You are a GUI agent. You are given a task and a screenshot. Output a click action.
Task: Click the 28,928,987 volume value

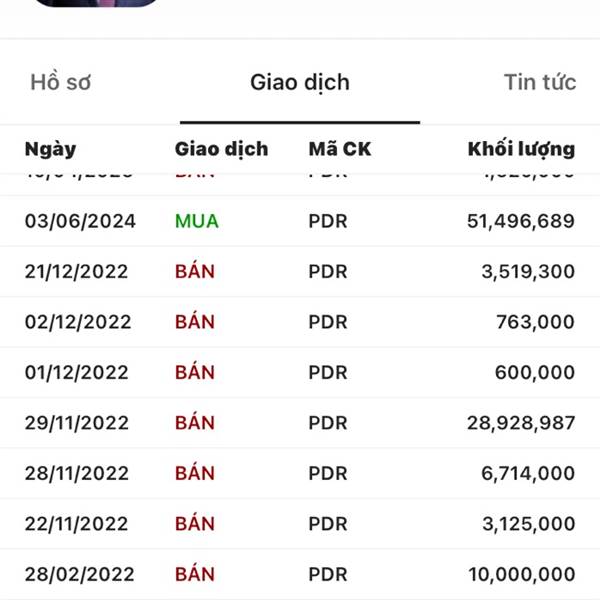[x=520, y=423]
